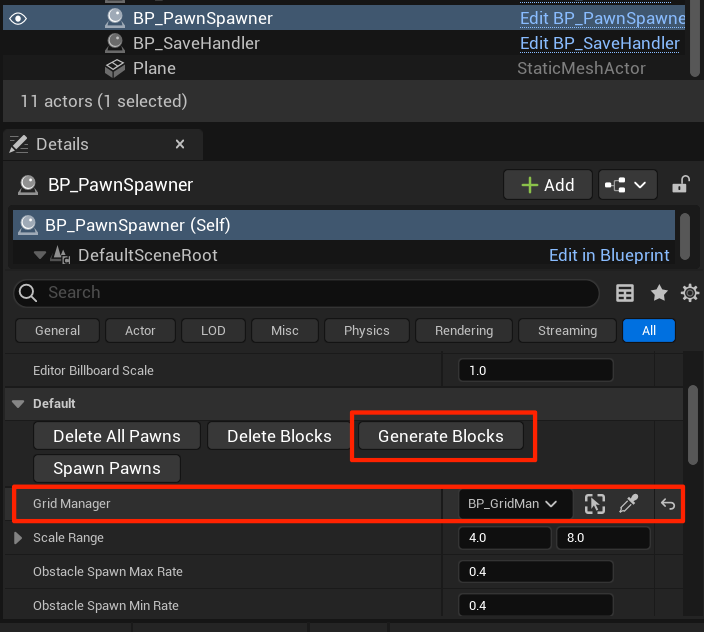Click the Delete All Pawns button
The image size is (704, 632).
coord(117,436)
